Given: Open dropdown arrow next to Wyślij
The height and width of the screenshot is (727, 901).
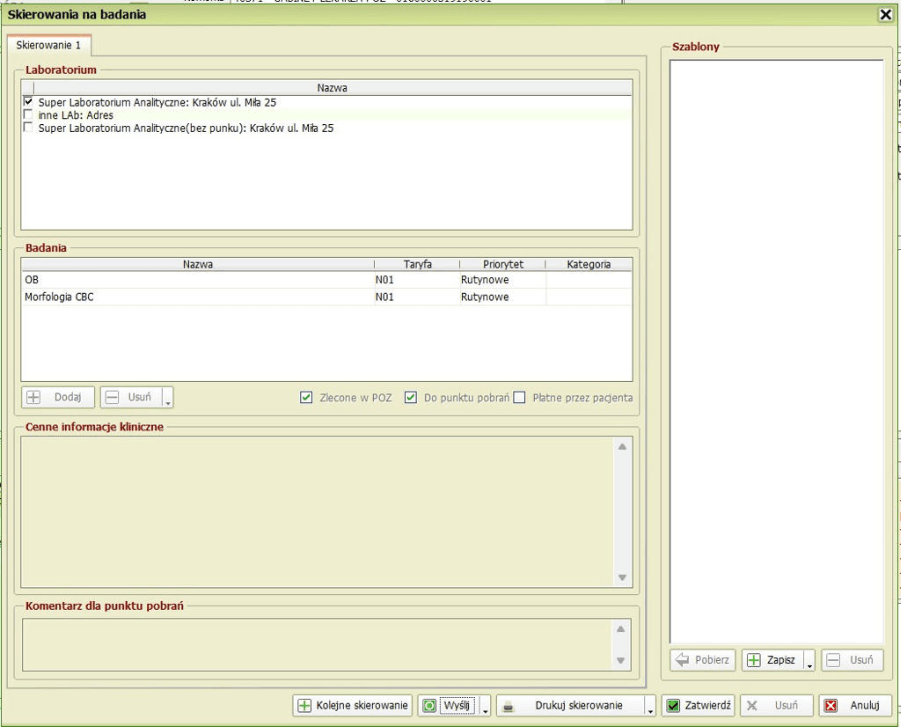Looking at the screenshot, I should click(x=486, y=706).
